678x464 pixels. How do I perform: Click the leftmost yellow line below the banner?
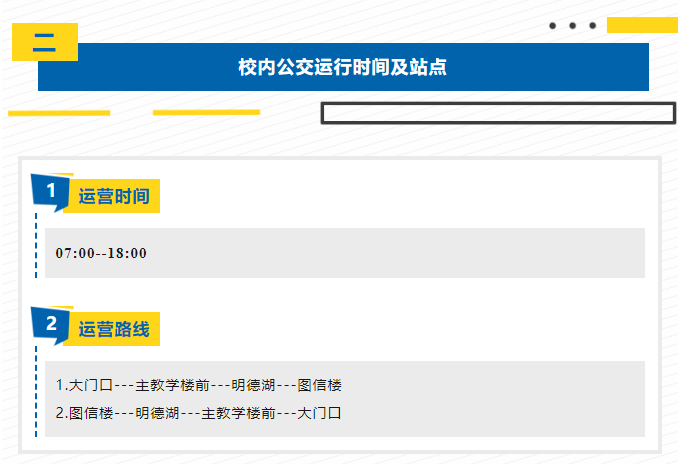pos(58,113)
